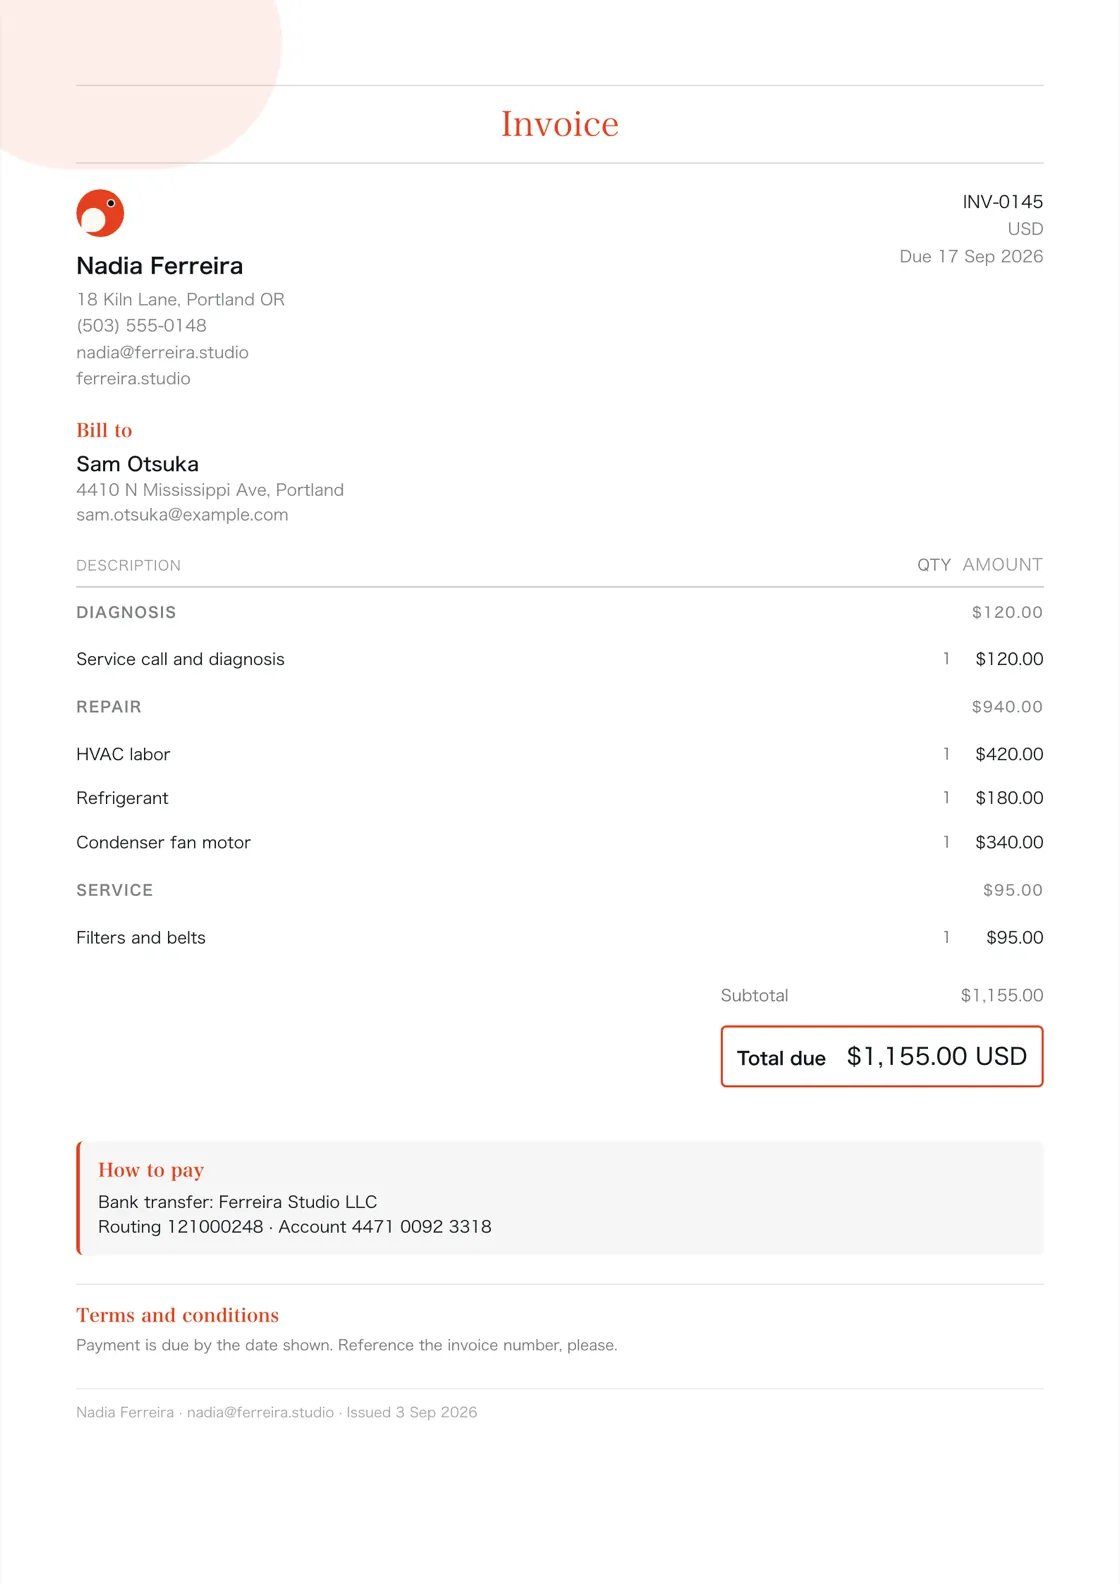Click the Bill to heading

click(x=104, y=430)
